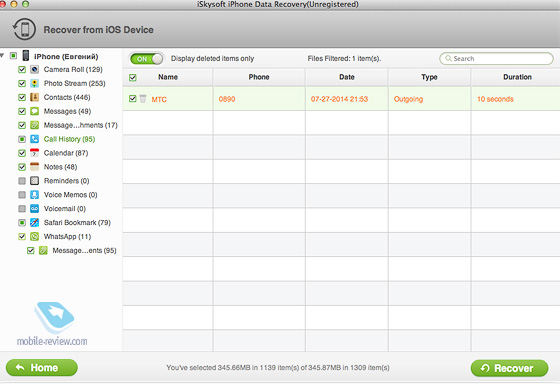Toggle the Contacts checkbox

click(22, 97)
